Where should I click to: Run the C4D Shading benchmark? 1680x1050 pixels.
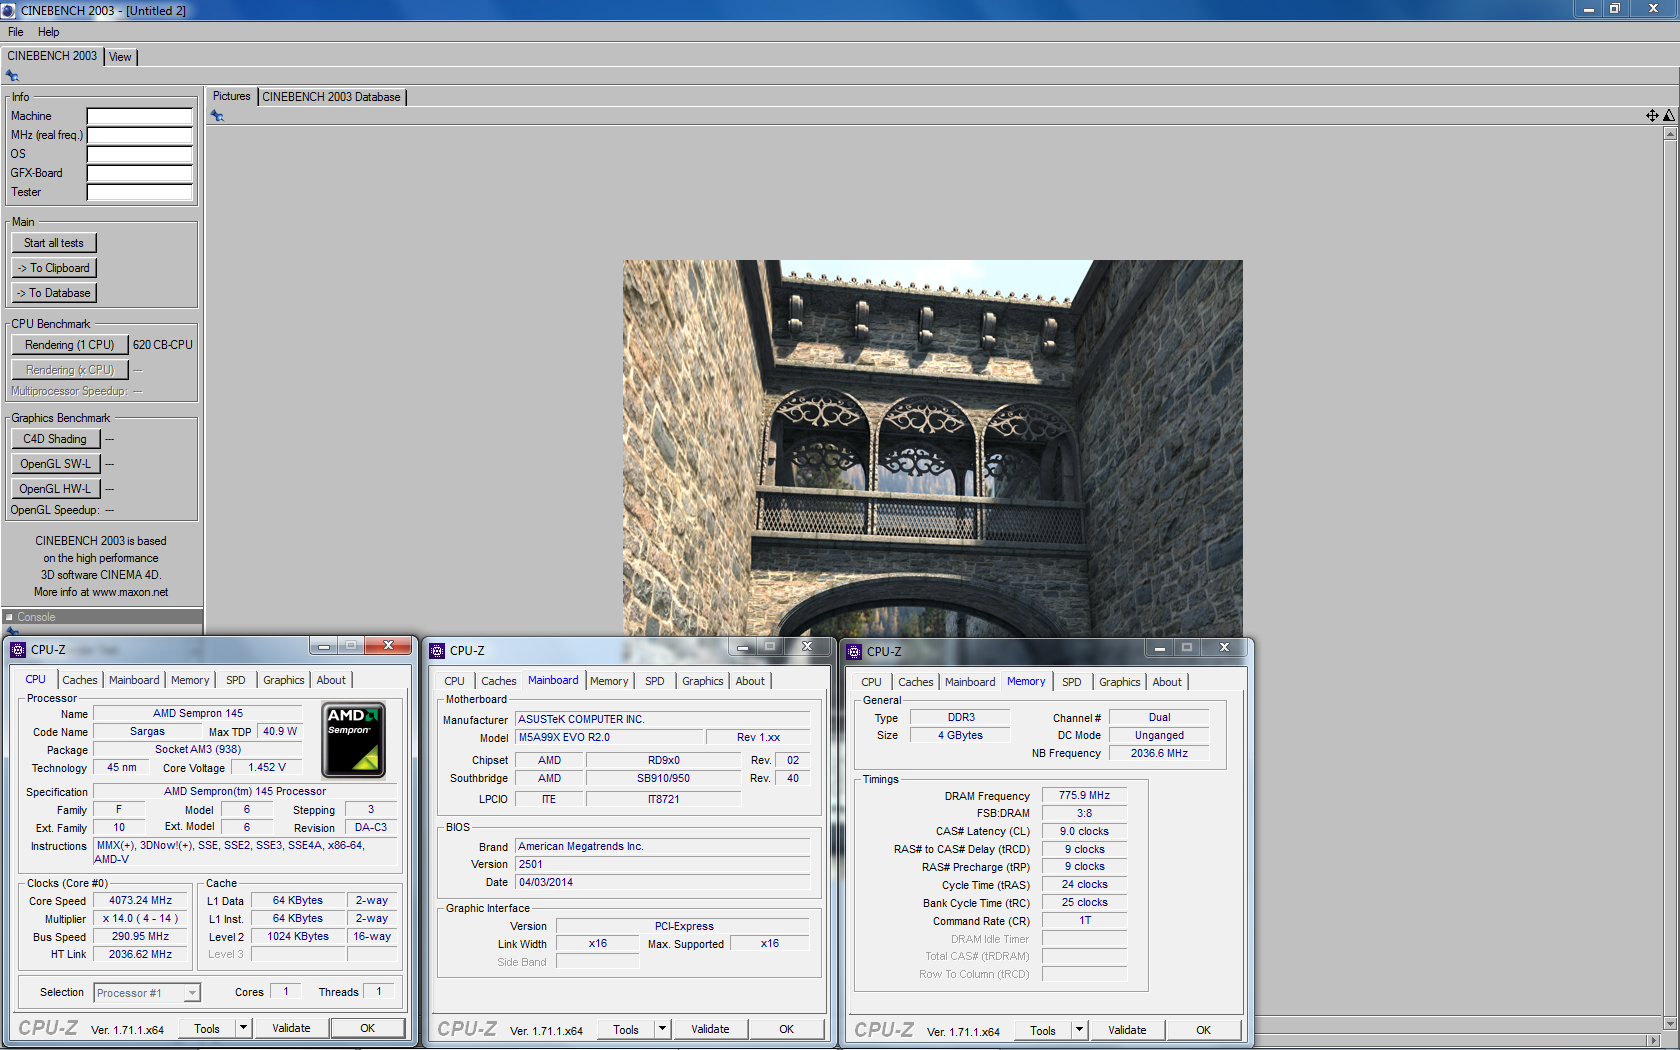[x=55, y=439]
